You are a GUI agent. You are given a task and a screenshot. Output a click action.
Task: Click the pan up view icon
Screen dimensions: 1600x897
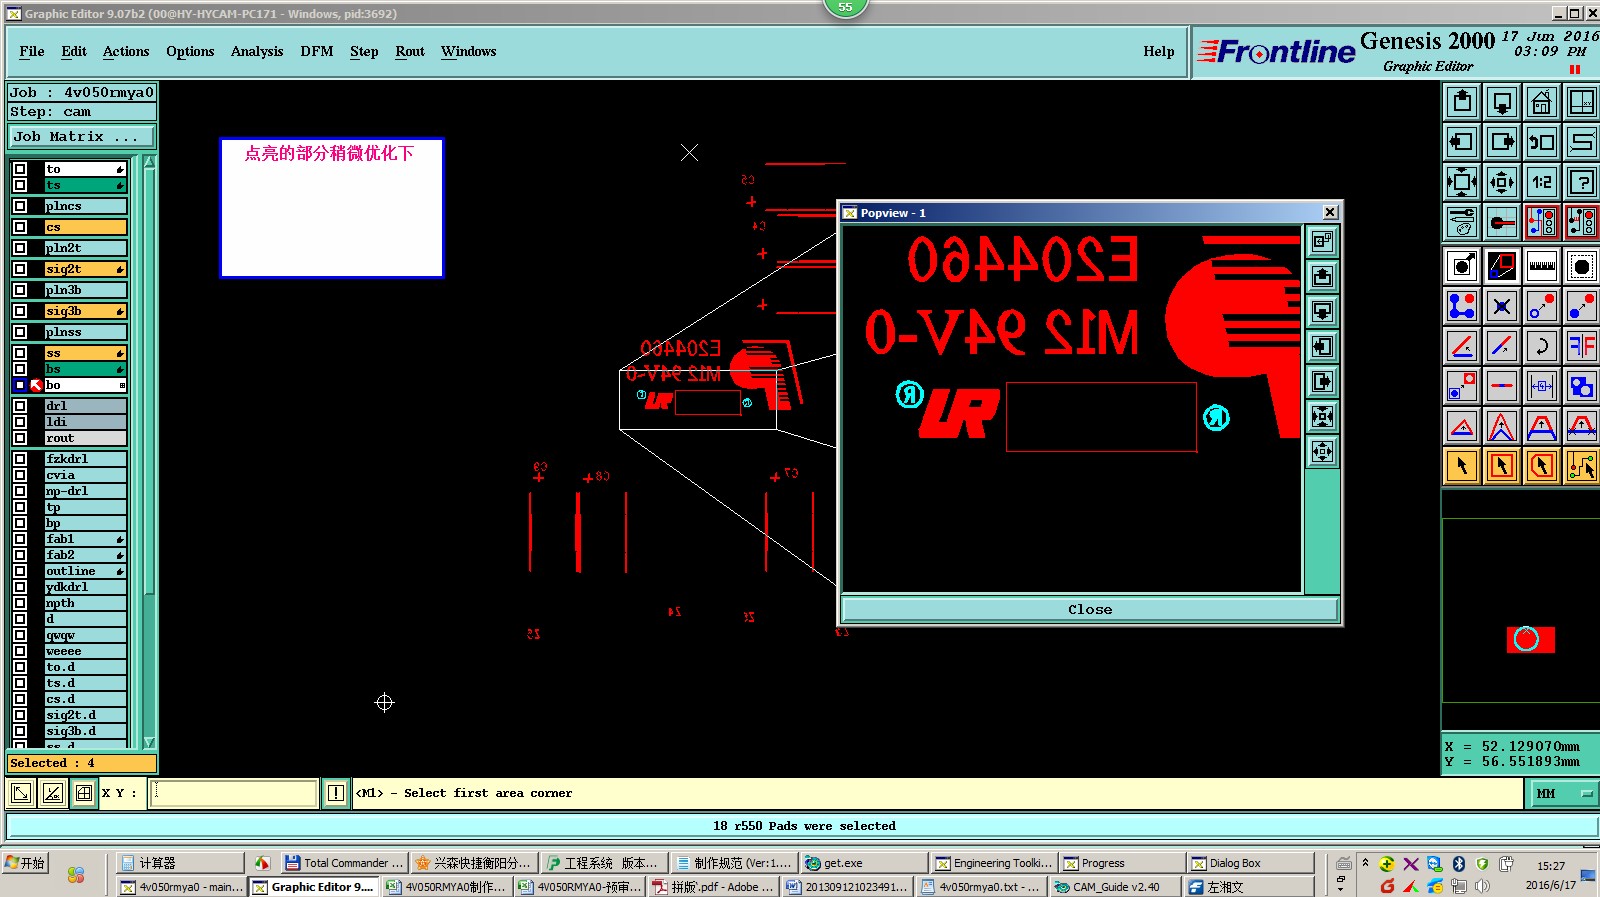[x=1462, y=102]
